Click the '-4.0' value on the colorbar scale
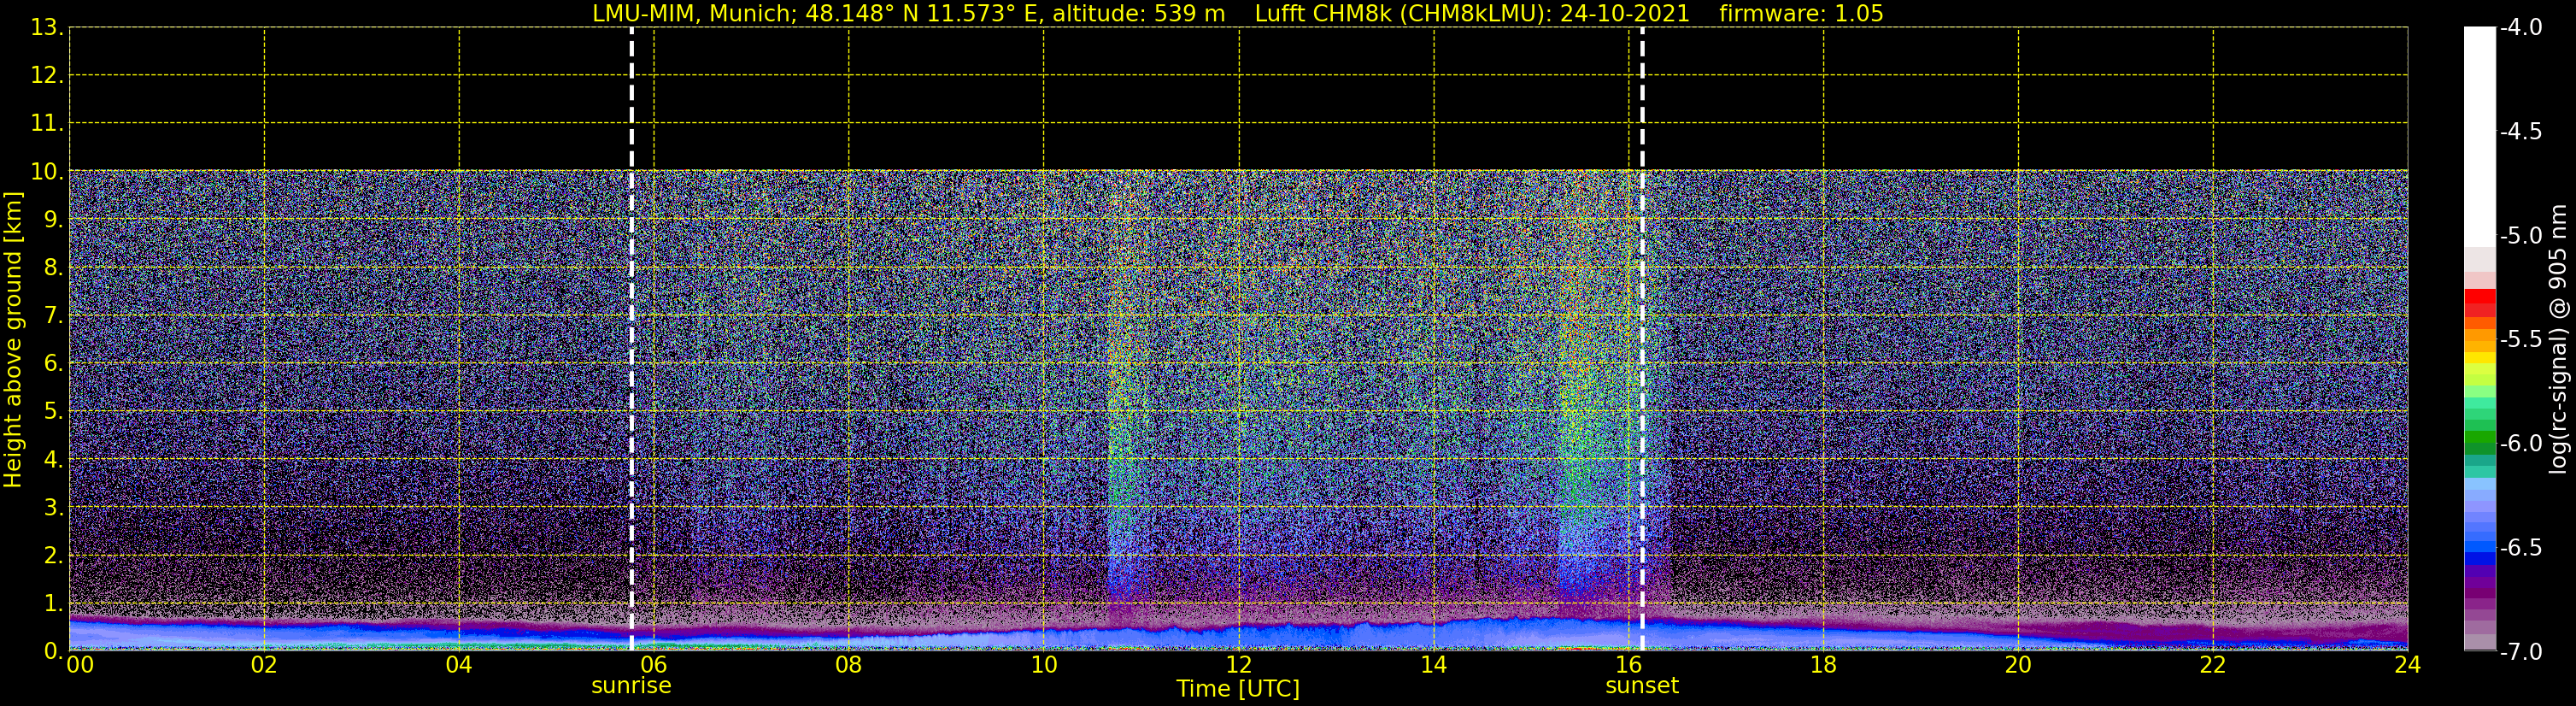This screenshot has height=706, width=2576. click(2520, 28)
